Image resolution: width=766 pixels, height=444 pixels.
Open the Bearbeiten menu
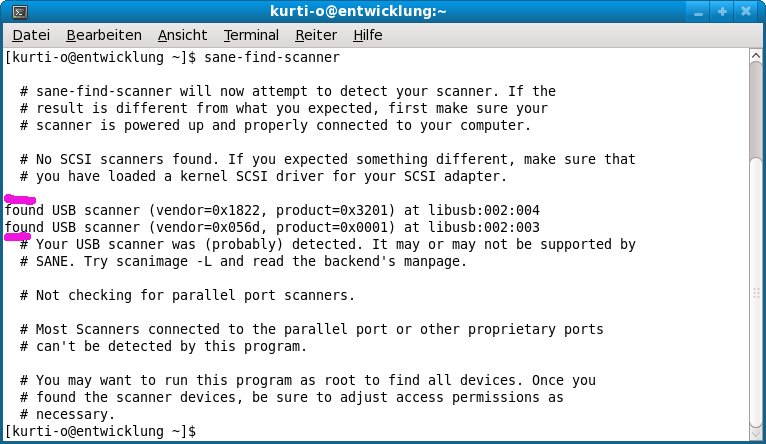tap(104, 35)
